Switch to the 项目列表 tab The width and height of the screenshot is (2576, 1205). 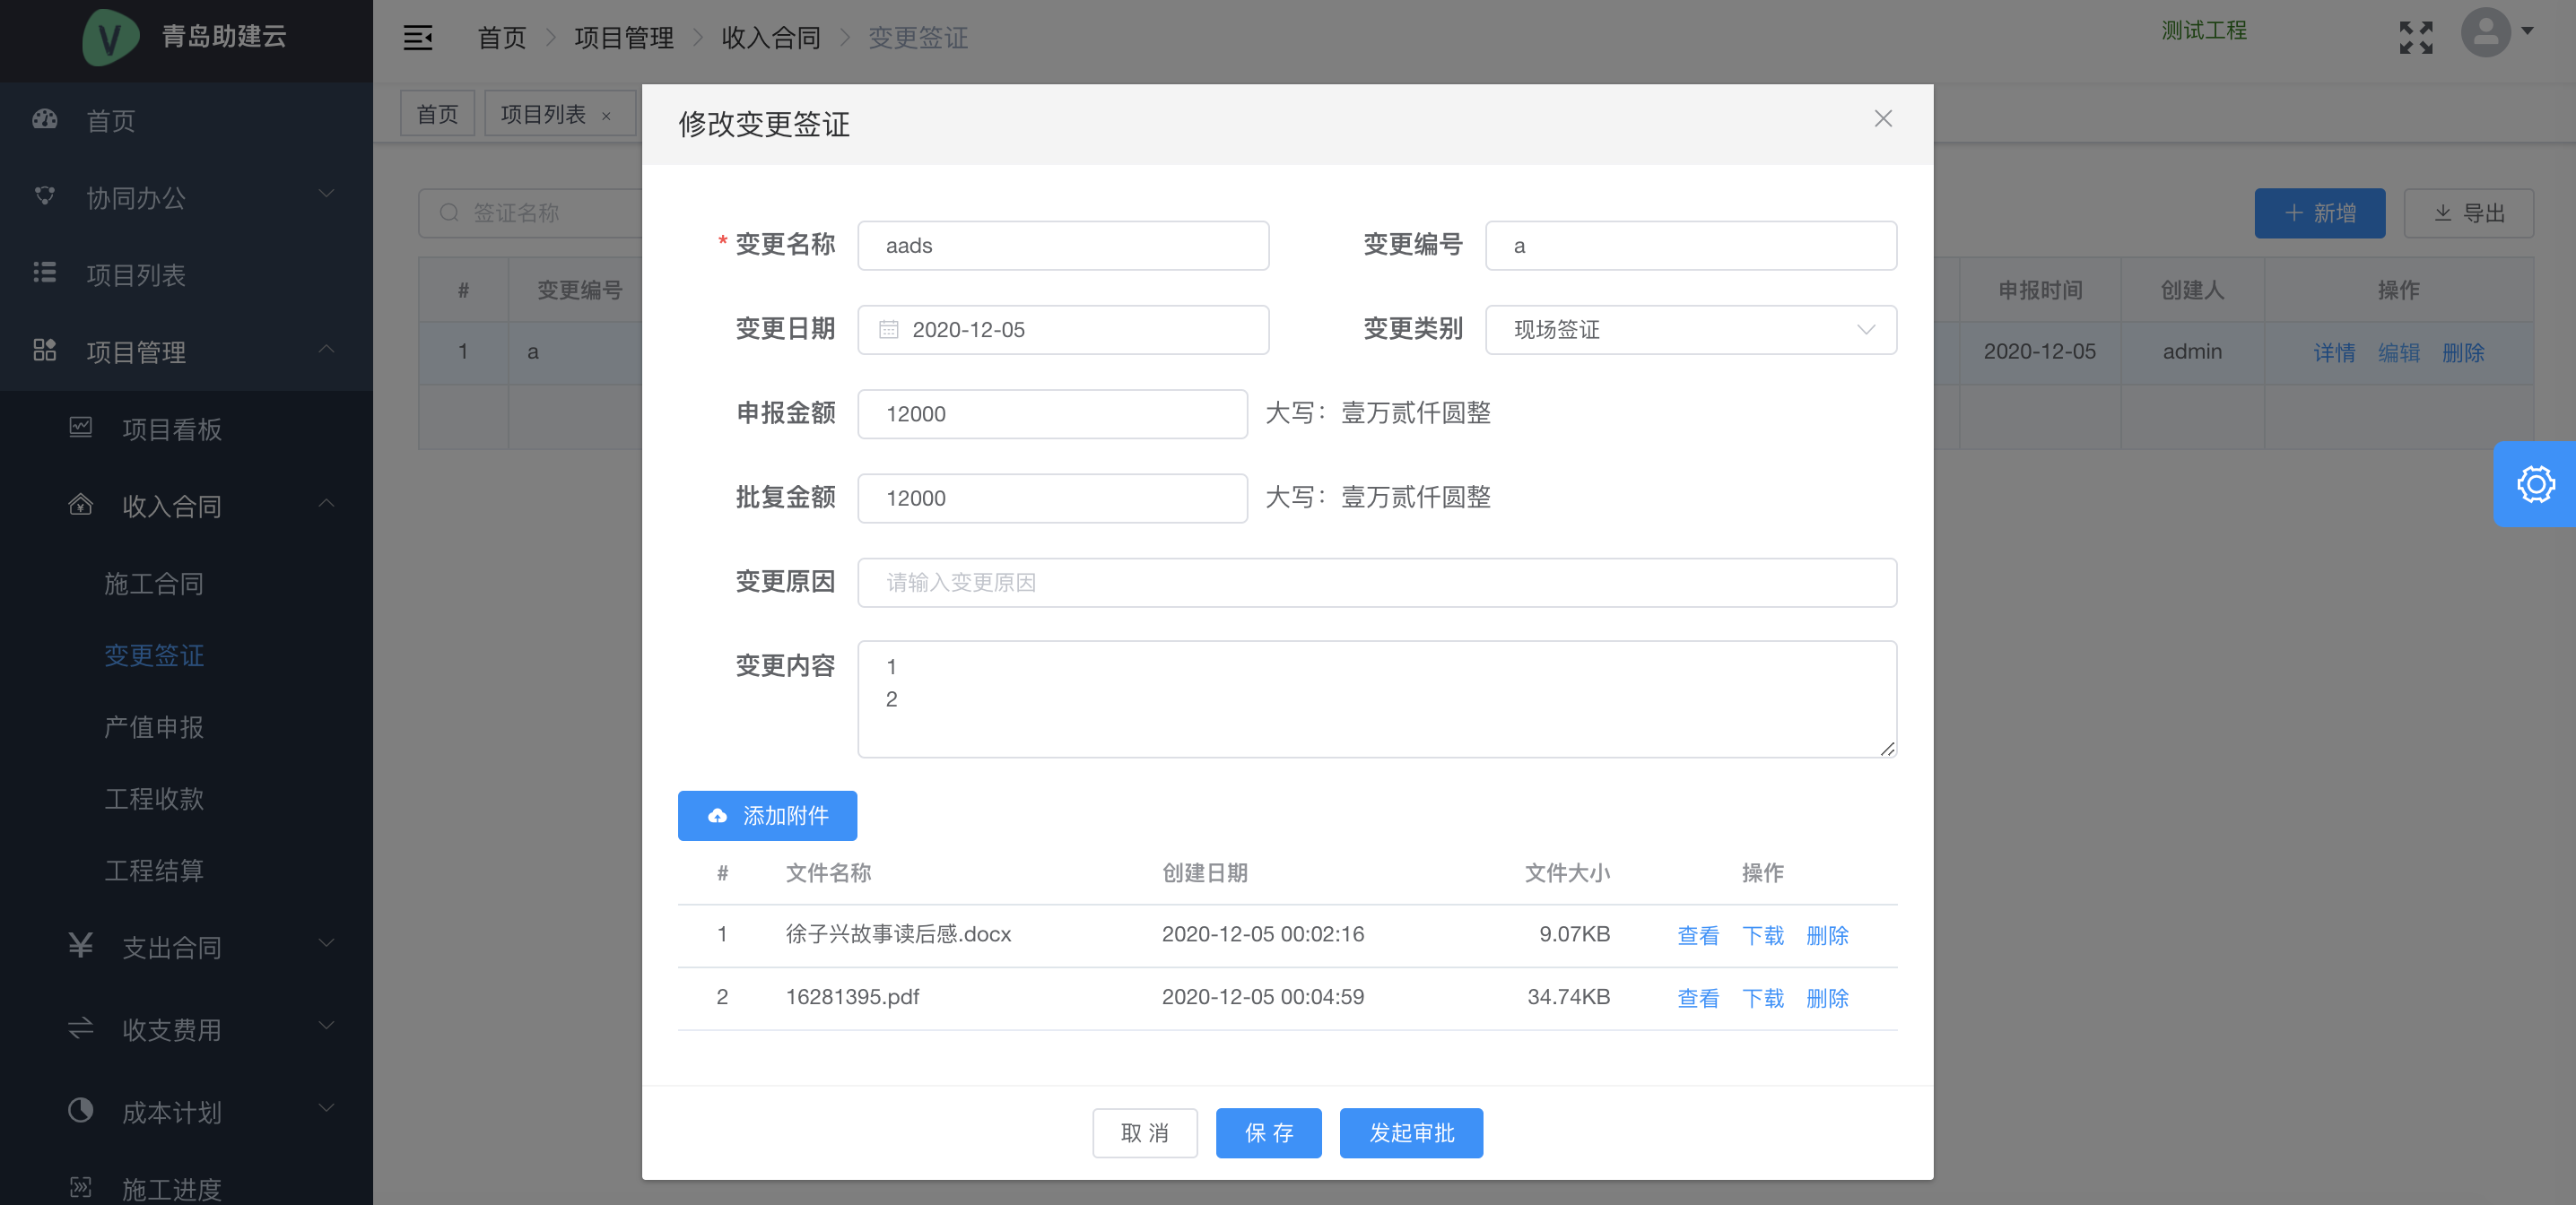tap(543, 114)
